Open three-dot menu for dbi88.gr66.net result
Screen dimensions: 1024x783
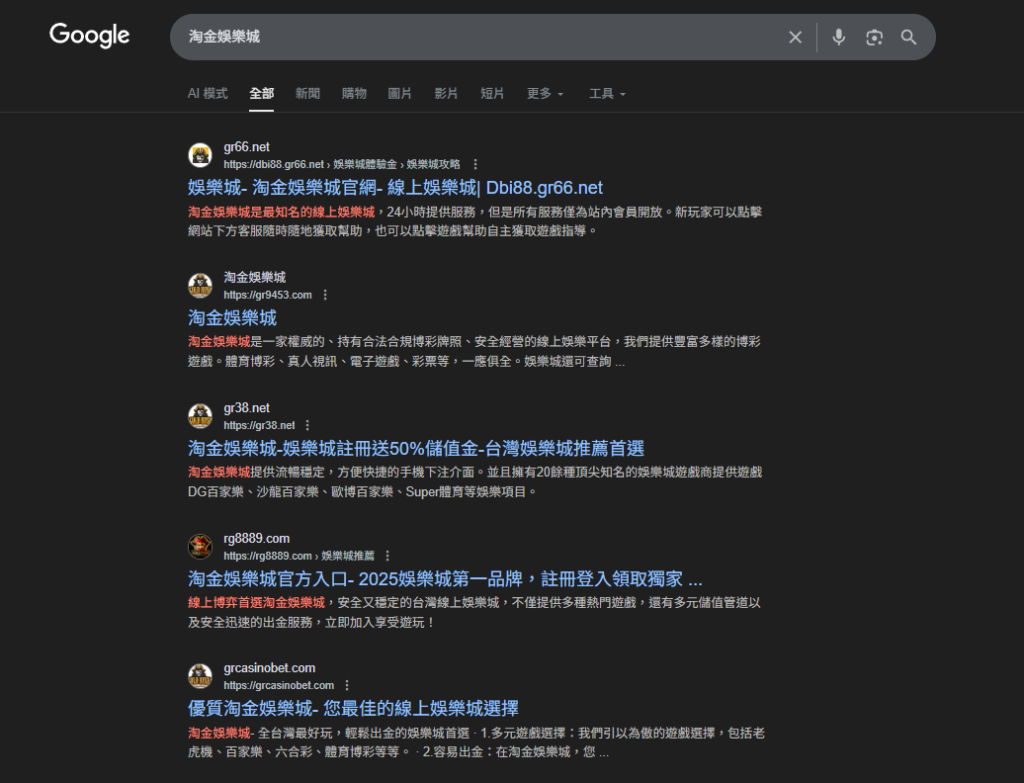(475, 164)
